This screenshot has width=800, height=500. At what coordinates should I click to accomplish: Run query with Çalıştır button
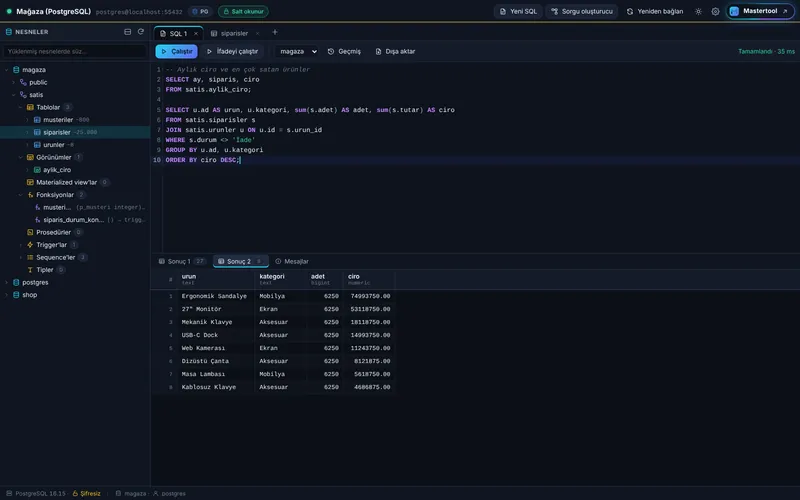click(x=177, y=51)
